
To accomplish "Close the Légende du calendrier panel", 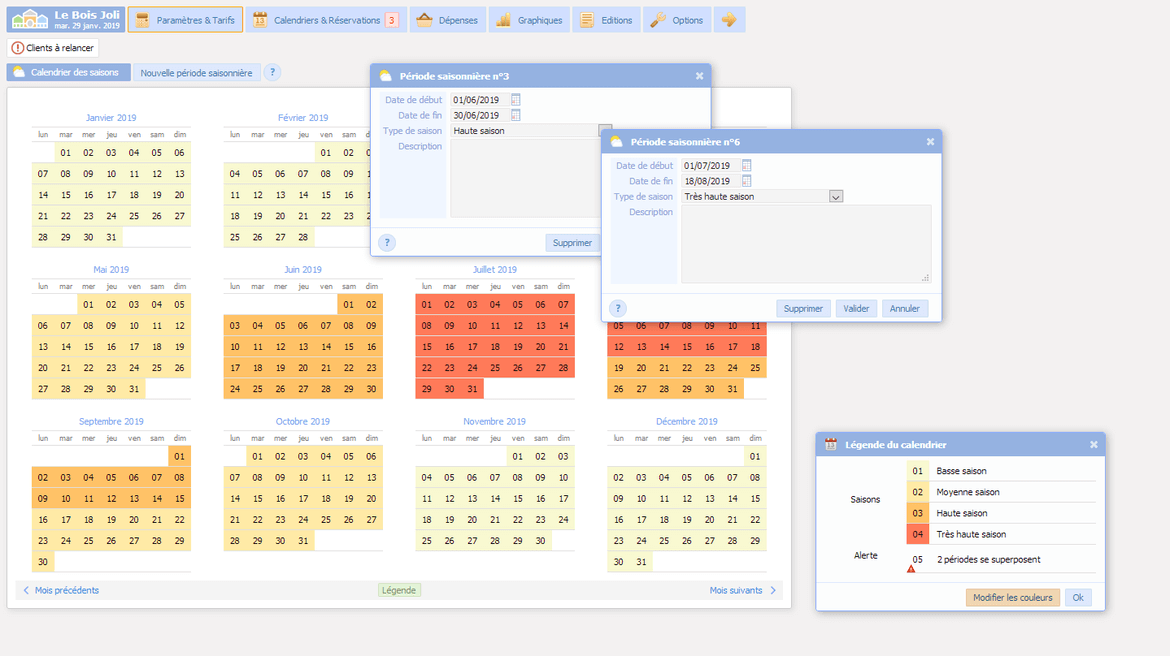I will [1093, 445].
